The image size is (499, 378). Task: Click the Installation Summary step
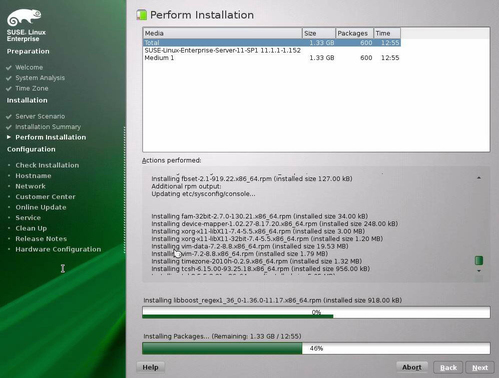click(48, 127)
